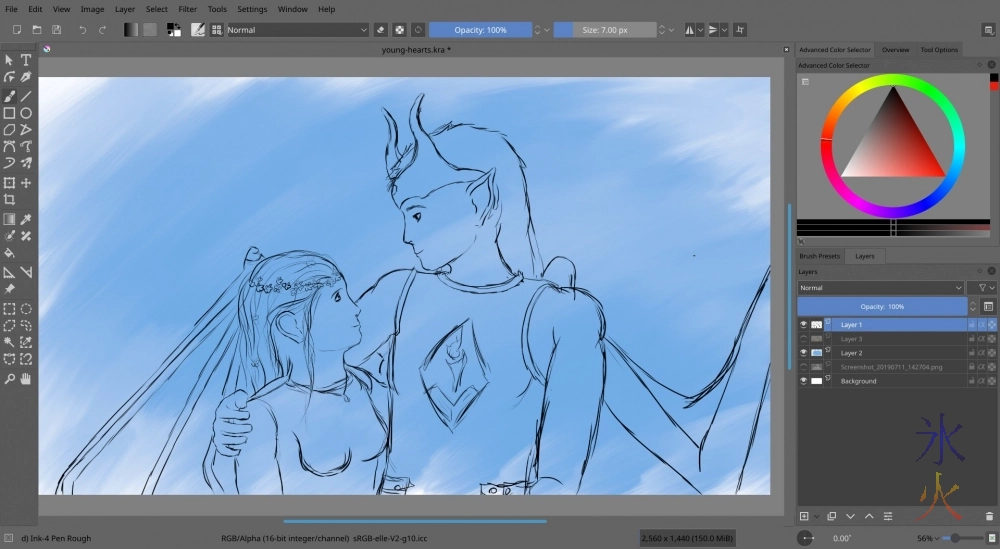Choose the Fill bucket tool
This screenshot has width=1000, height=549.
[9, 253]
